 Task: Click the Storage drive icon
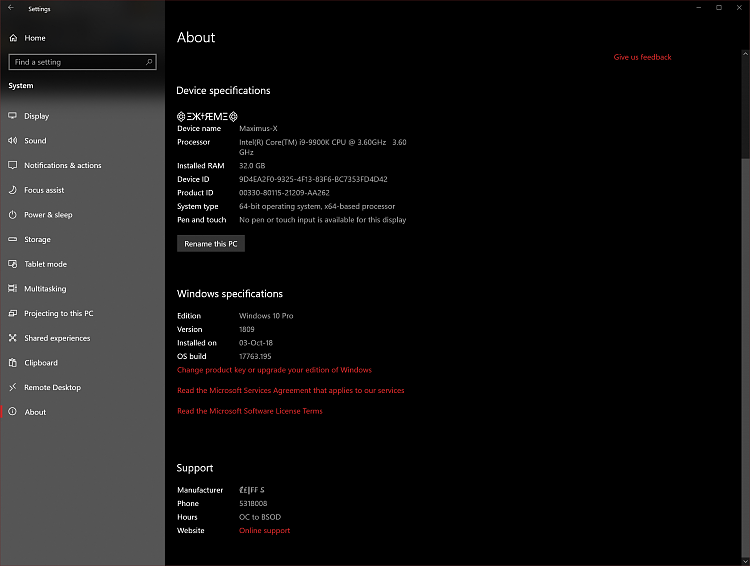[x=12, y=239]
